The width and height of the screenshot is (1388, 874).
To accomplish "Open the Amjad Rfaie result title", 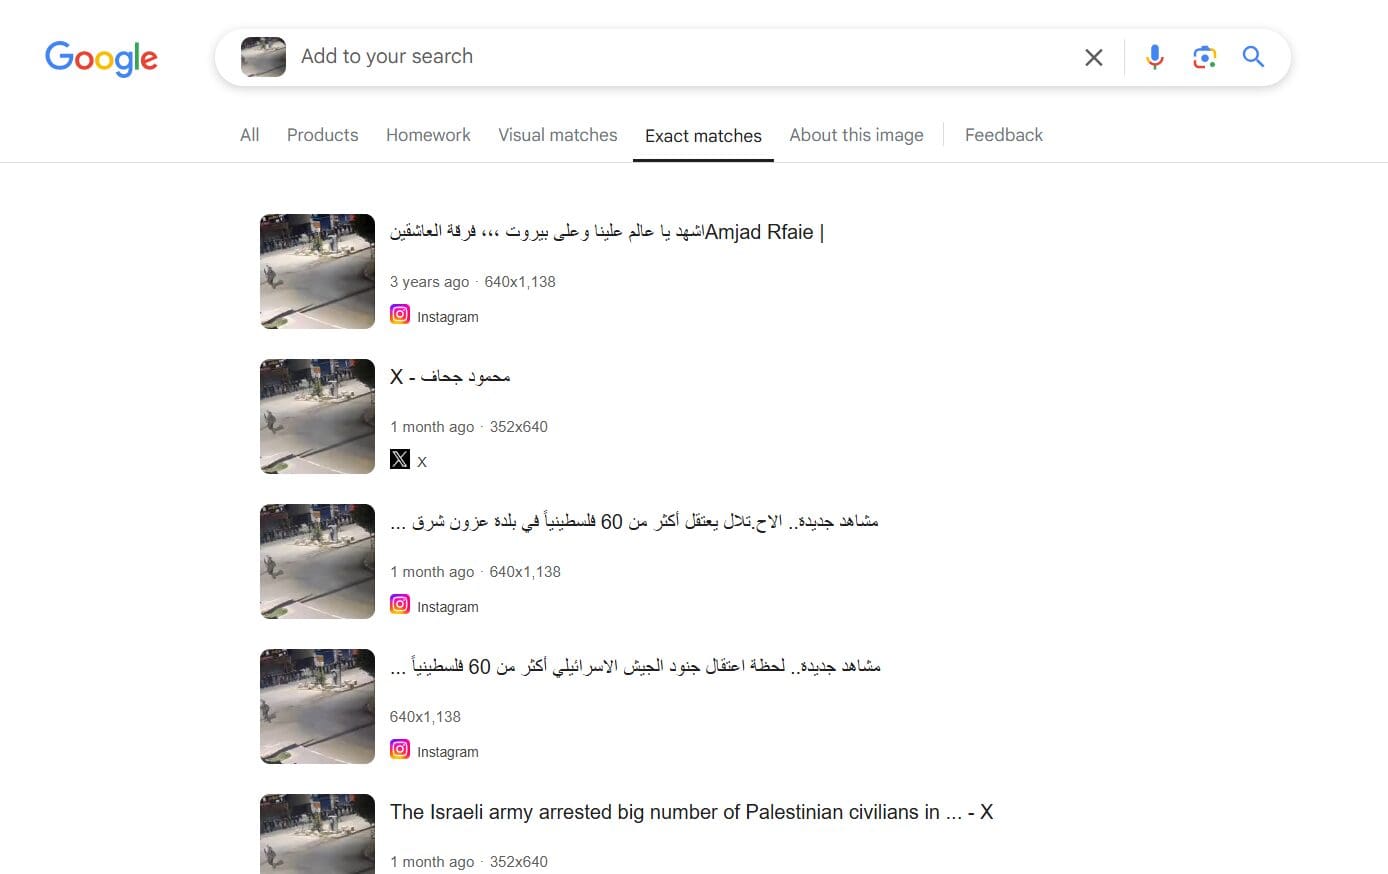I will [607, 232].
